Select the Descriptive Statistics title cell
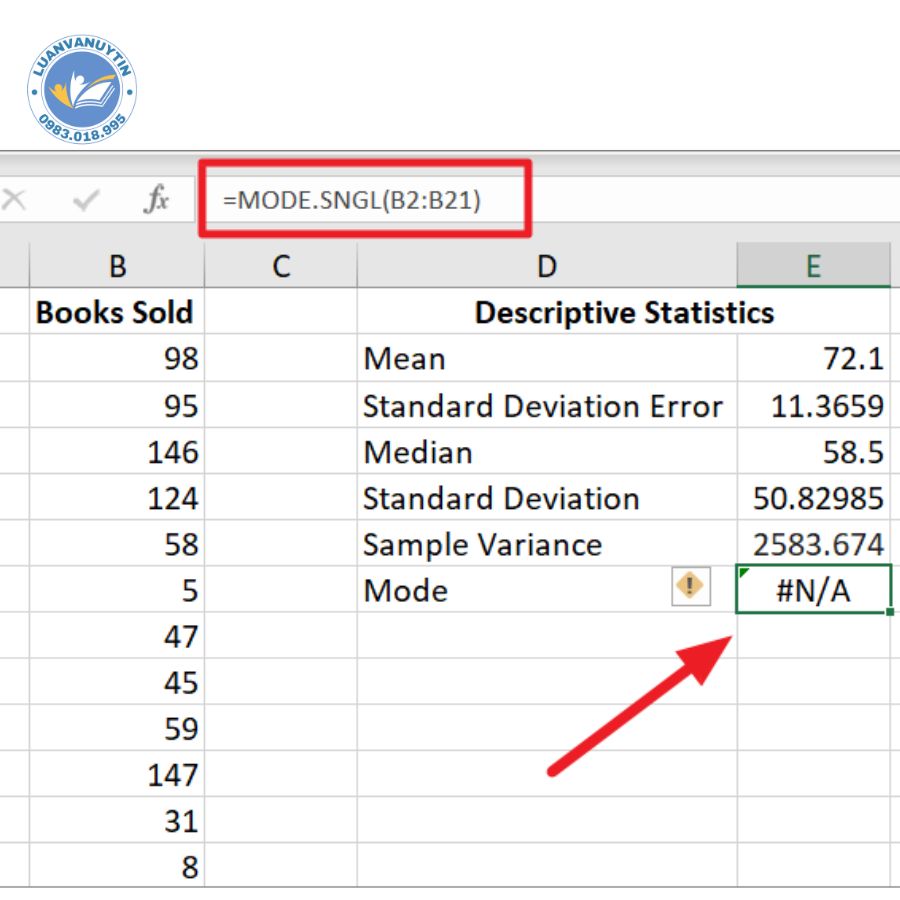Screen dimensions: 900x900 tap(623, 313)
